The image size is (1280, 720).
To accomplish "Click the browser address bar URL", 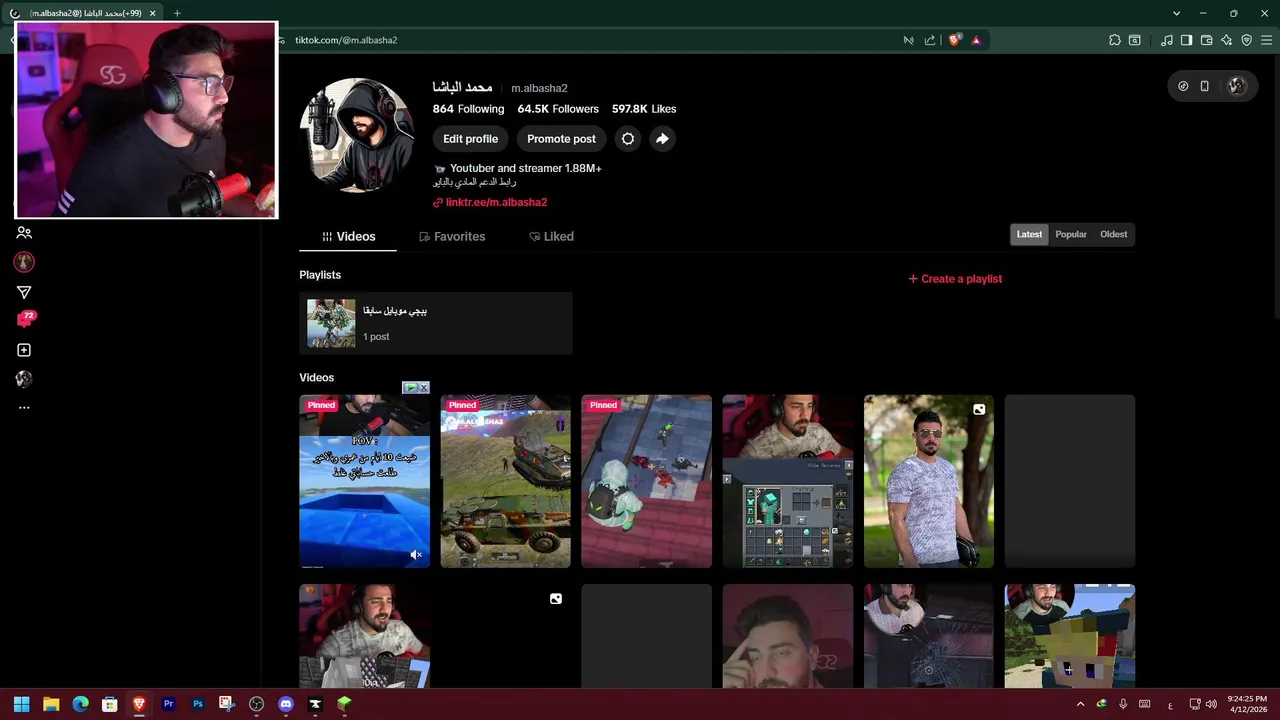I will (x=346, y=40).
